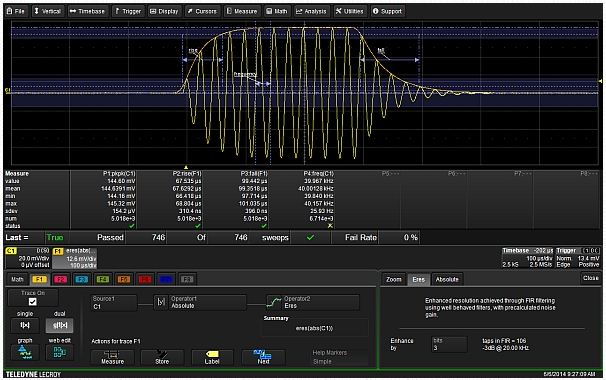This screenshot has height=380, width=606.
Task: Click the web edit icon
Action: pos(60,353)
